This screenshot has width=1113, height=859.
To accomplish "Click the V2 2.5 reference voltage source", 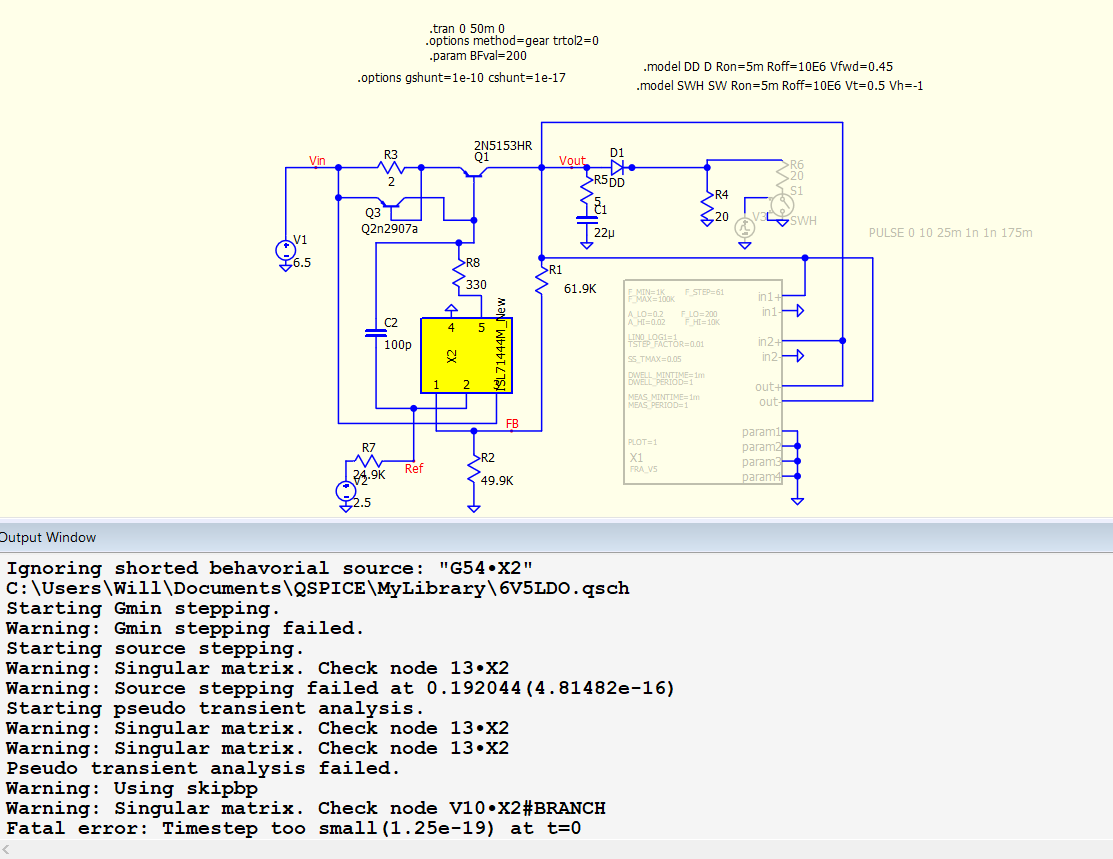I will [347, 490].
